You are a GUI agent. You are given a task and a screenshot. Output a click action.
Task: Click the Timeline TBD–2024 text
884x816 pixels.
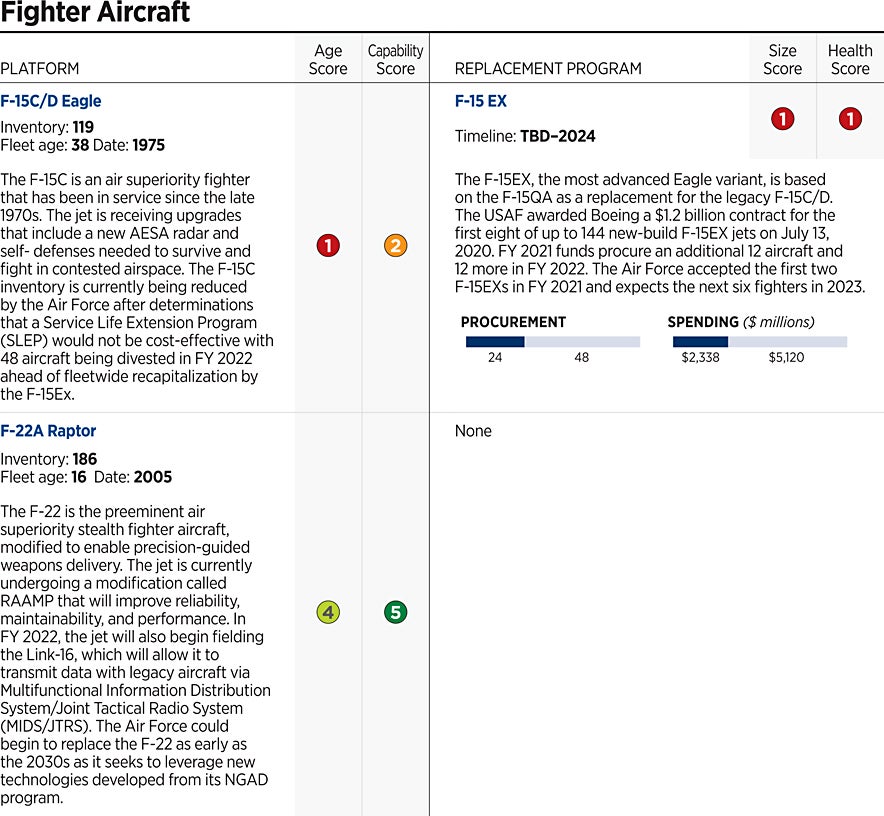(x=525, y=137)
